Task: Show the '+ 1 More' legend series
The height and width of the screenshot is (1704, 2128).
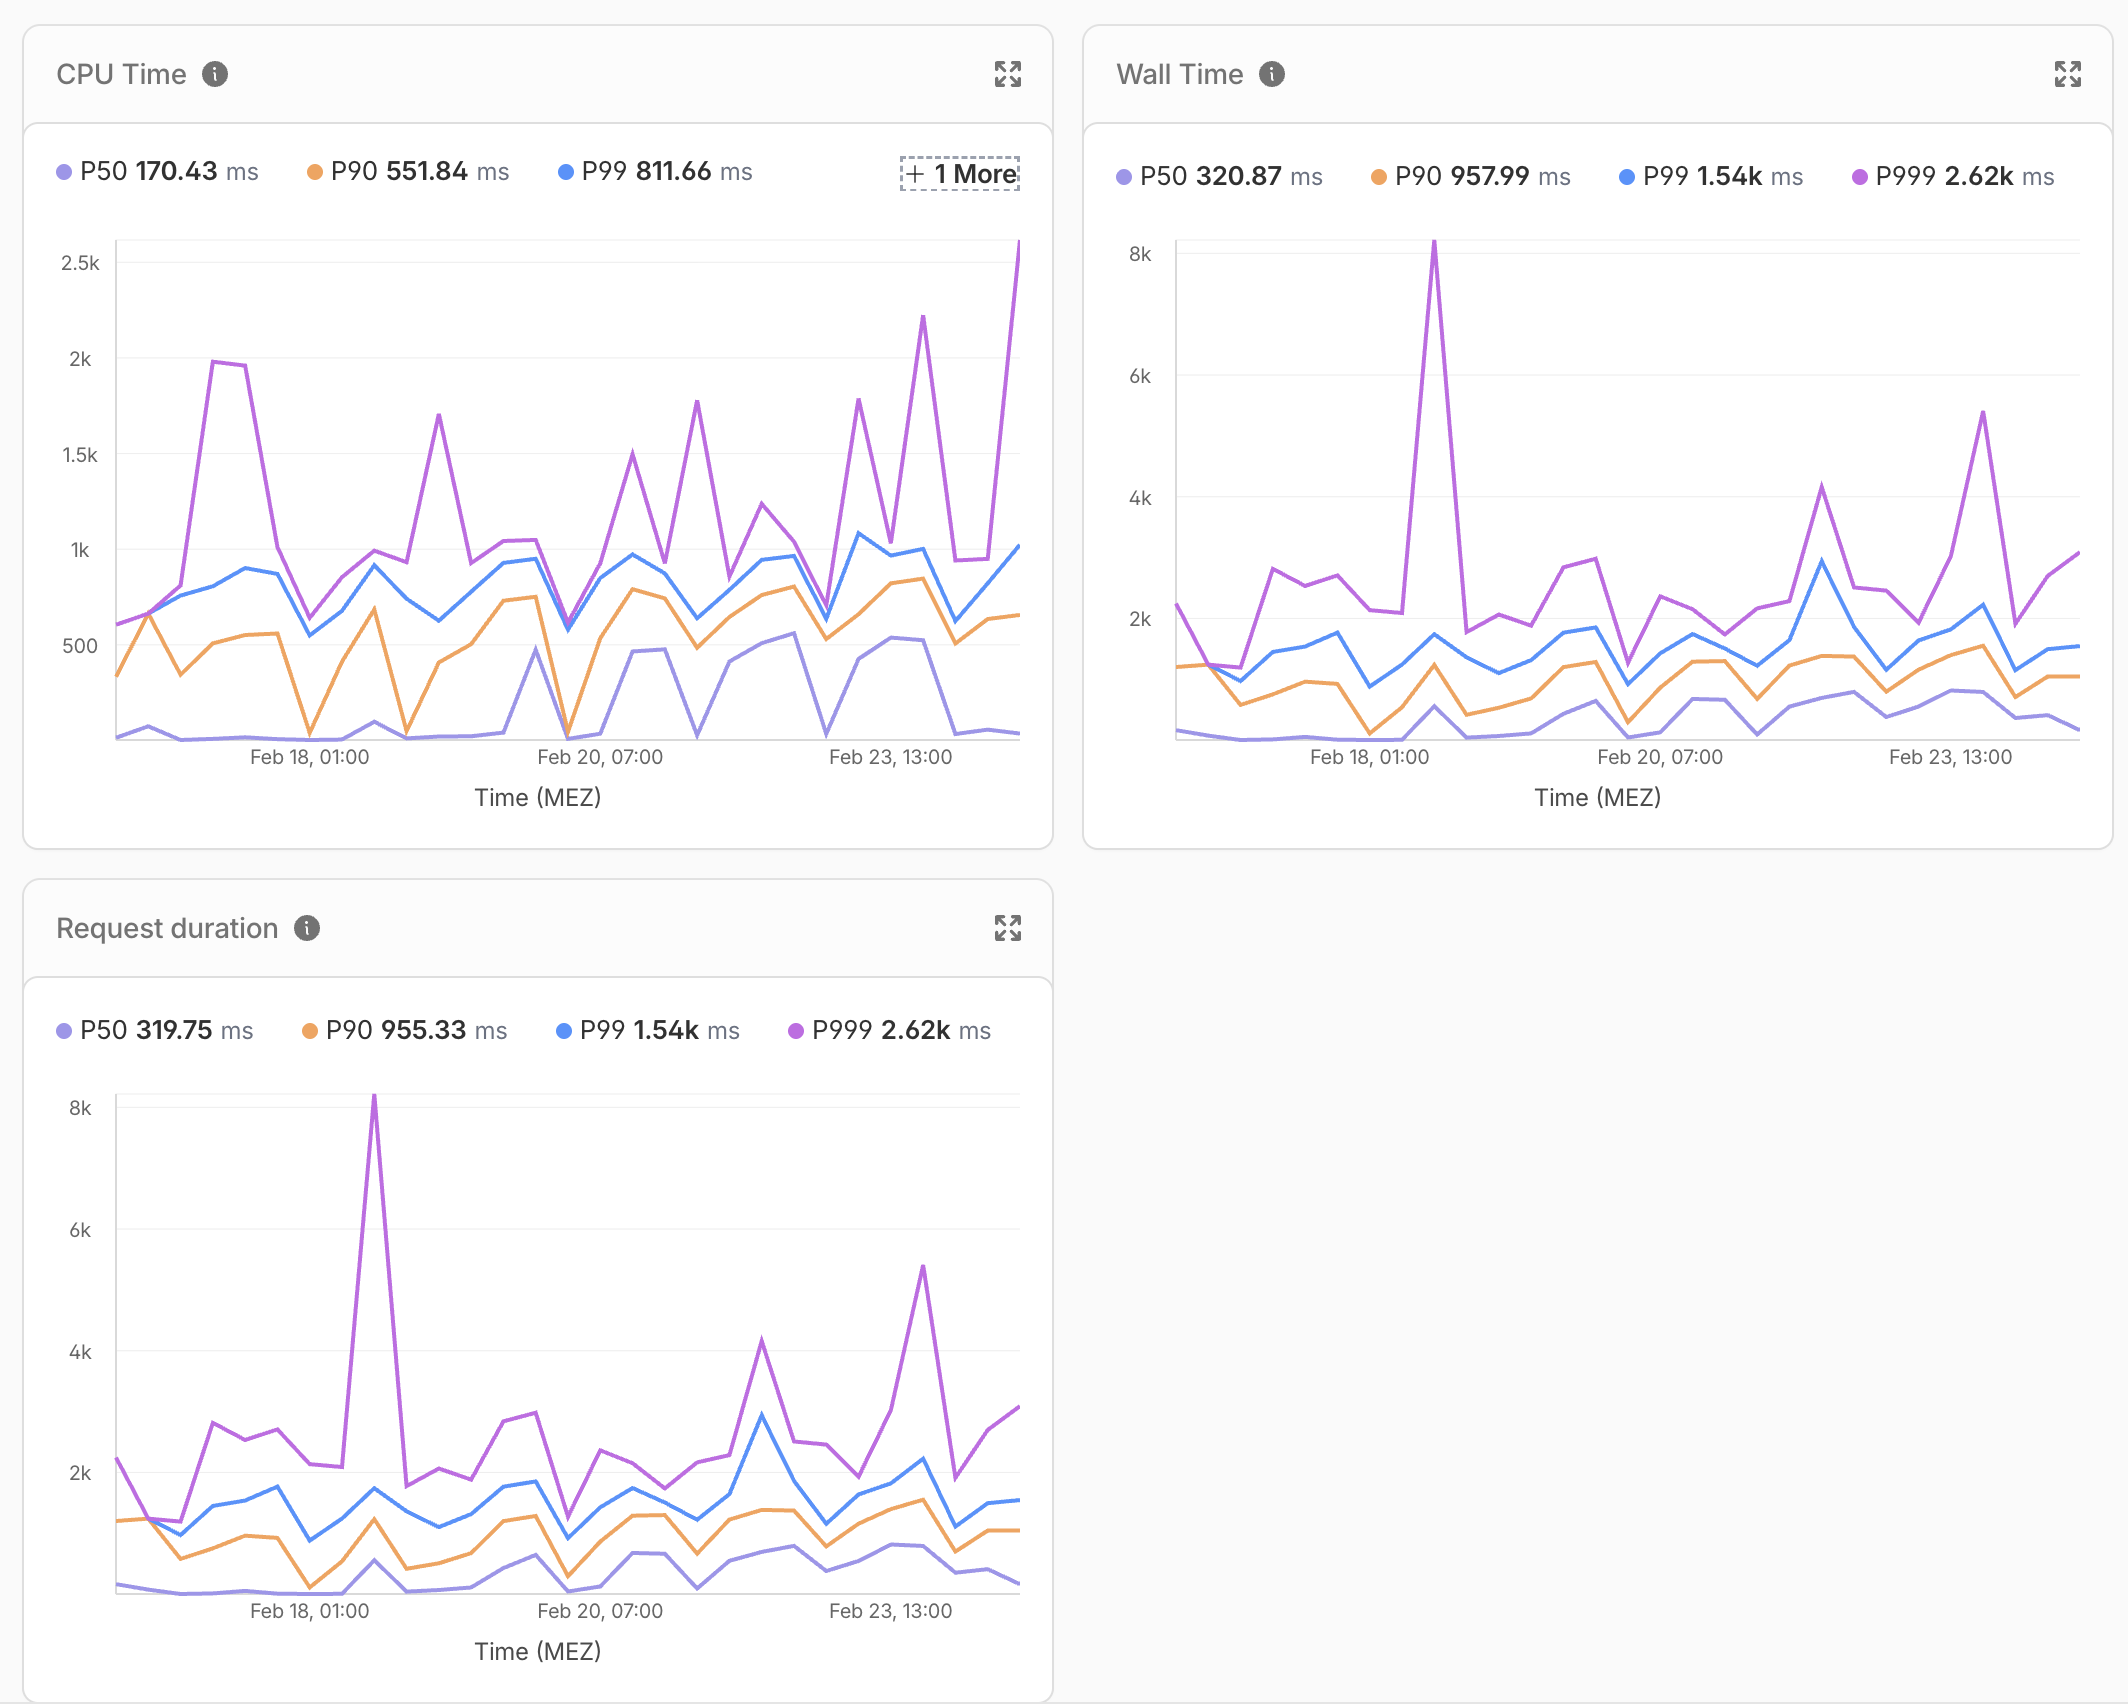Action: [960, 173]
